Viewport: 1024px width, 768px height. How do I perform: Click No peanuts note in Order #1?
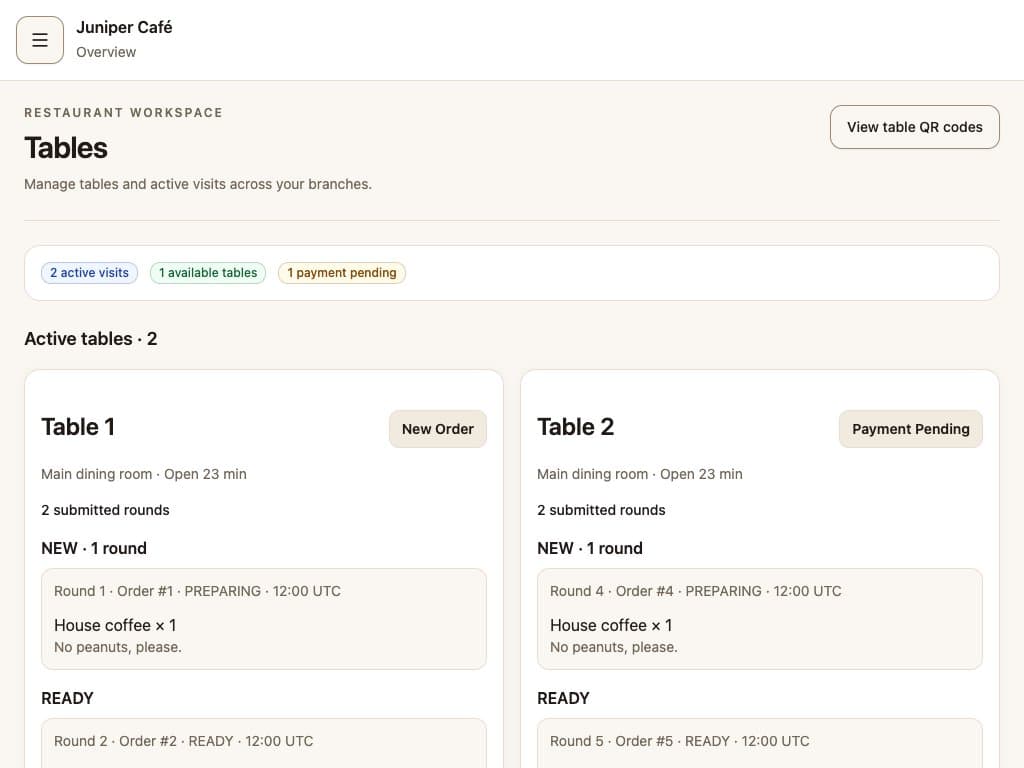tap(118, 647)
